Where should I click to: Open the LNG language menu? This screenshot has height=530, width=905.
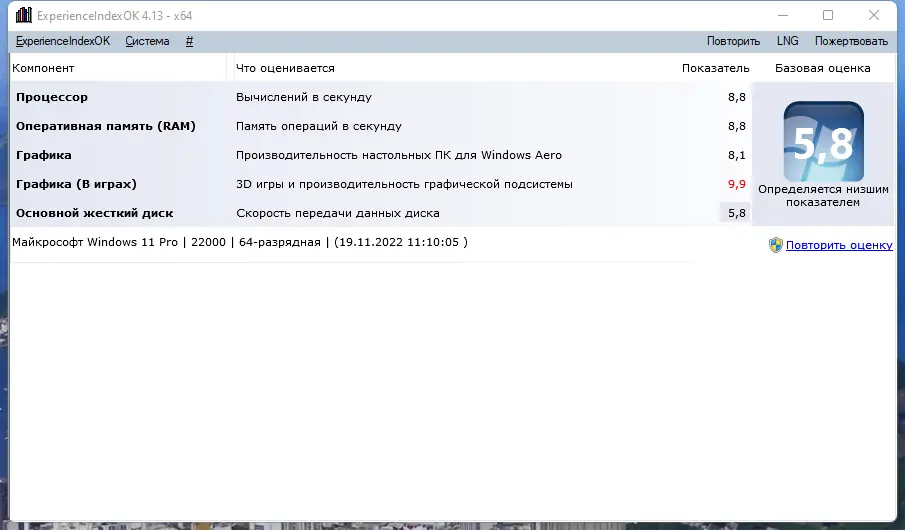pyautogui.click(x=787, y=41)
